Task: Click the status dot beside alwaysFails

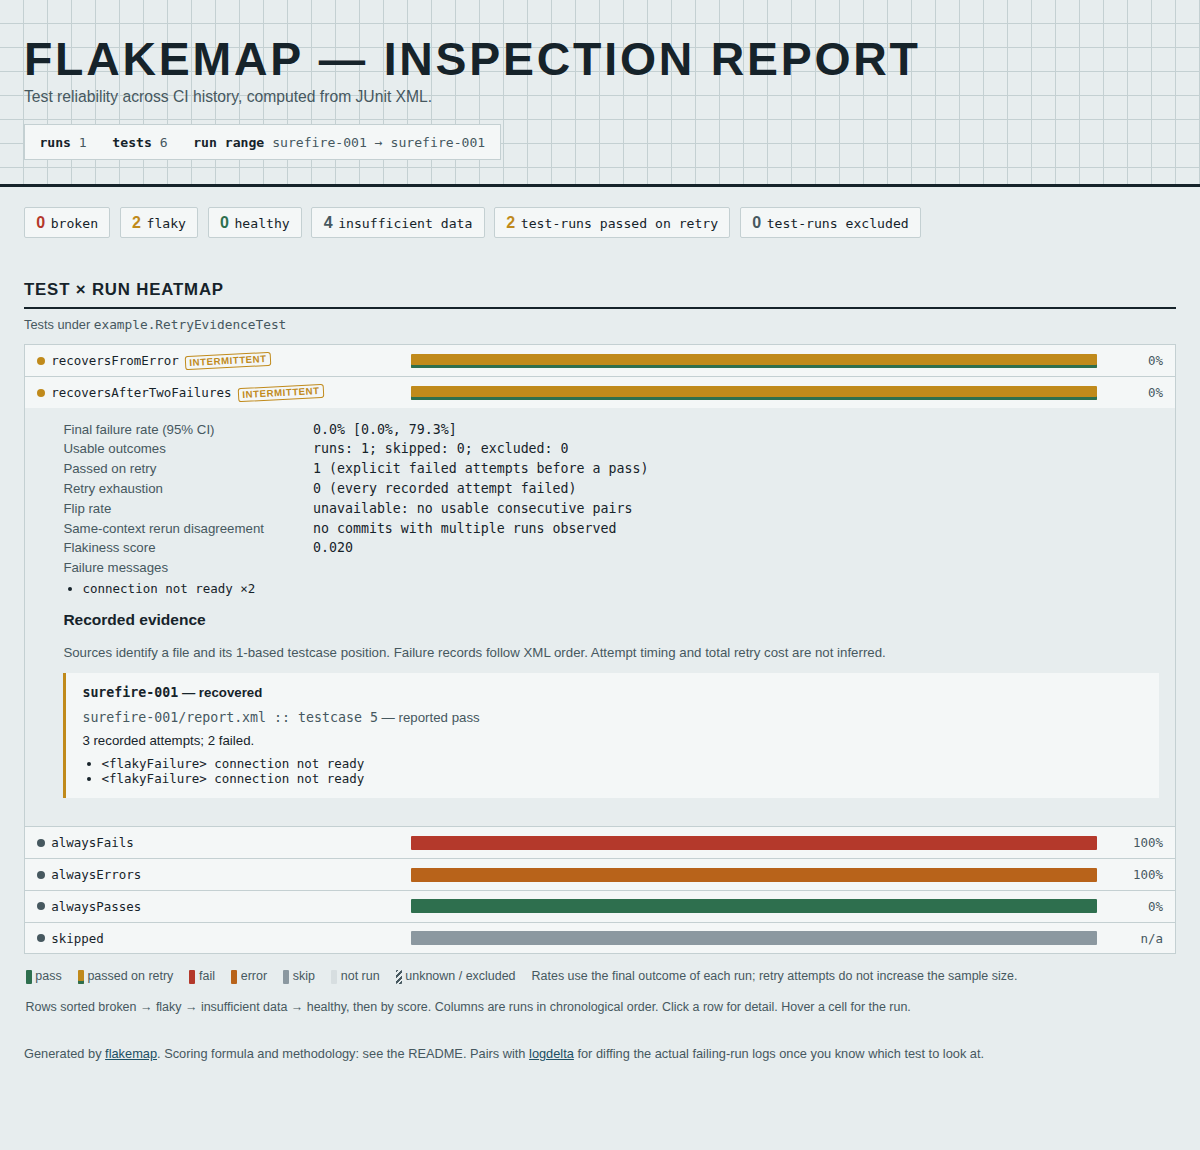Action: (x=41, y=843)
